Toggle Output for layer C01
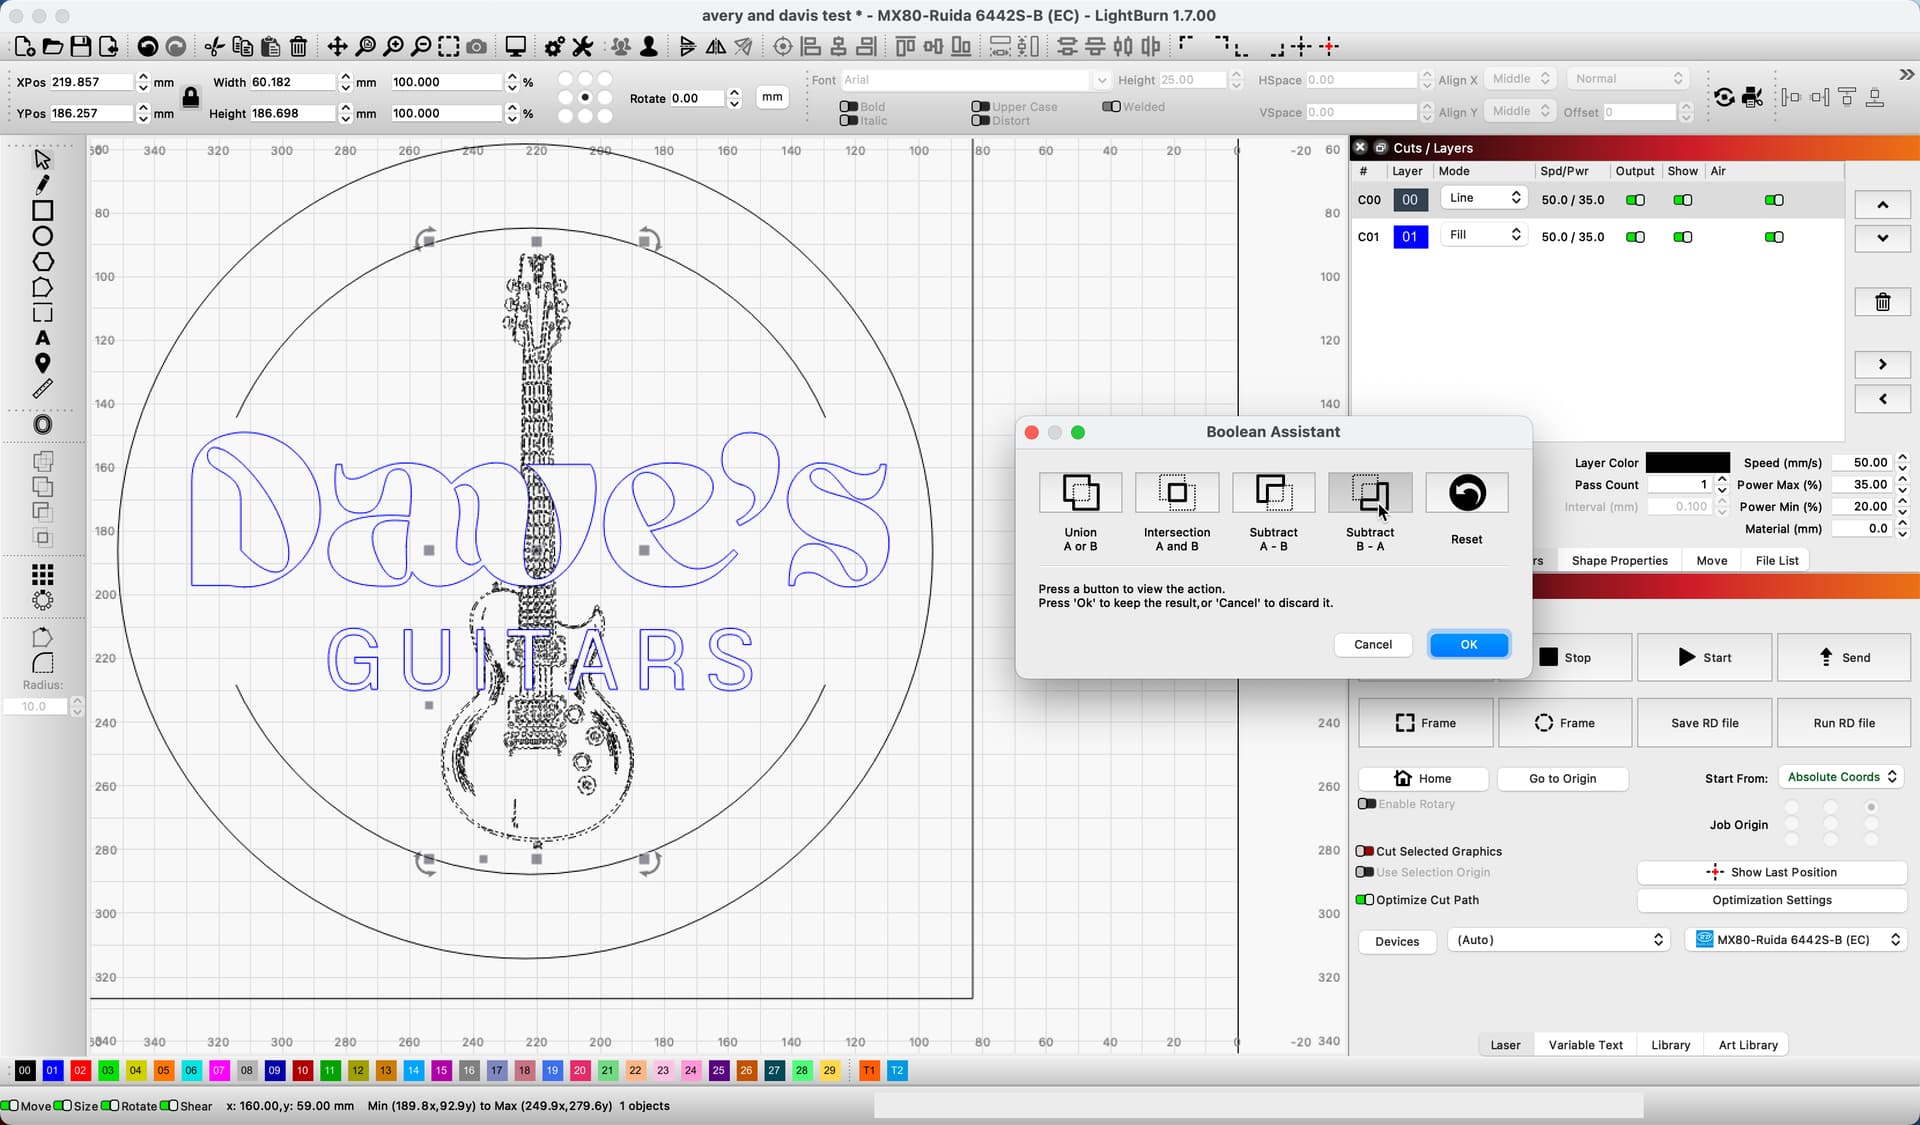1920x1125 pixels. click(x=1635, y=237)
